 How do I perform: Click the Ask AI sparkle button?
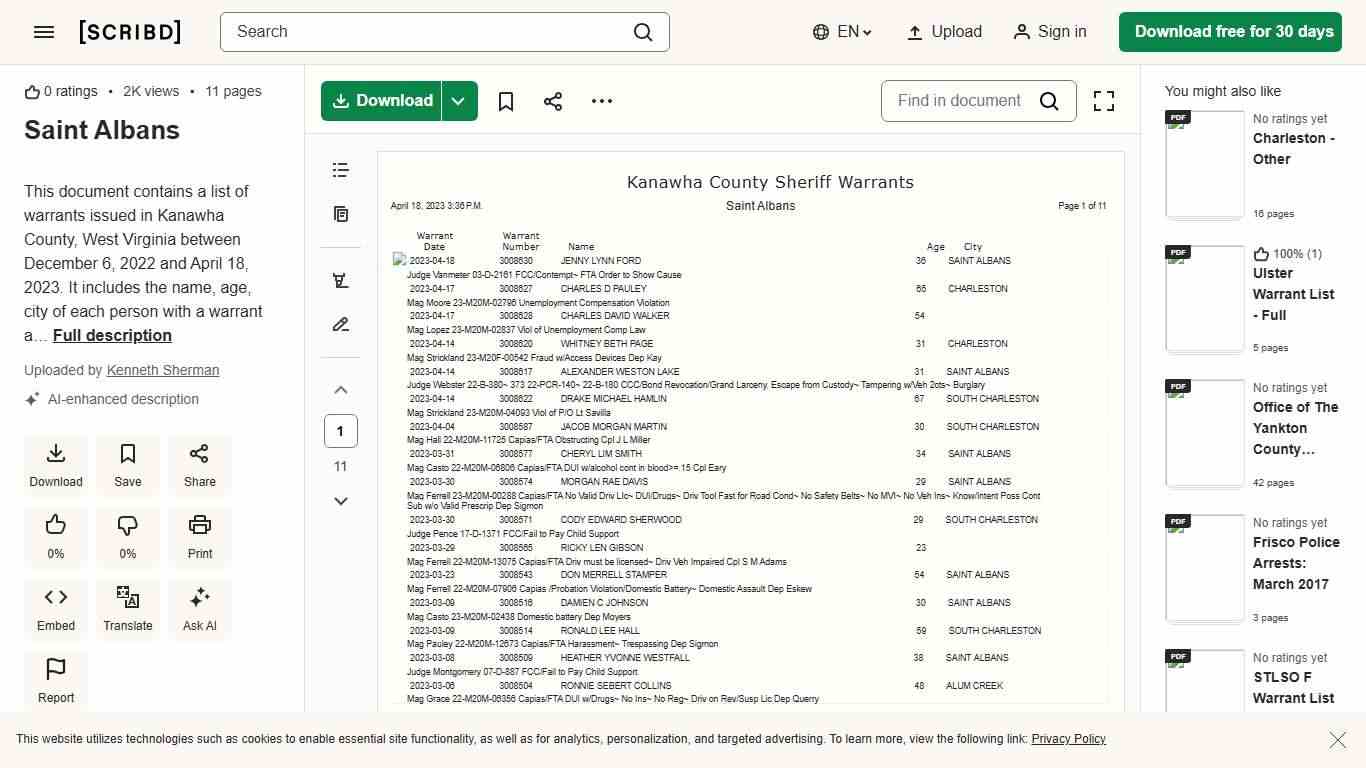point(200,608)
